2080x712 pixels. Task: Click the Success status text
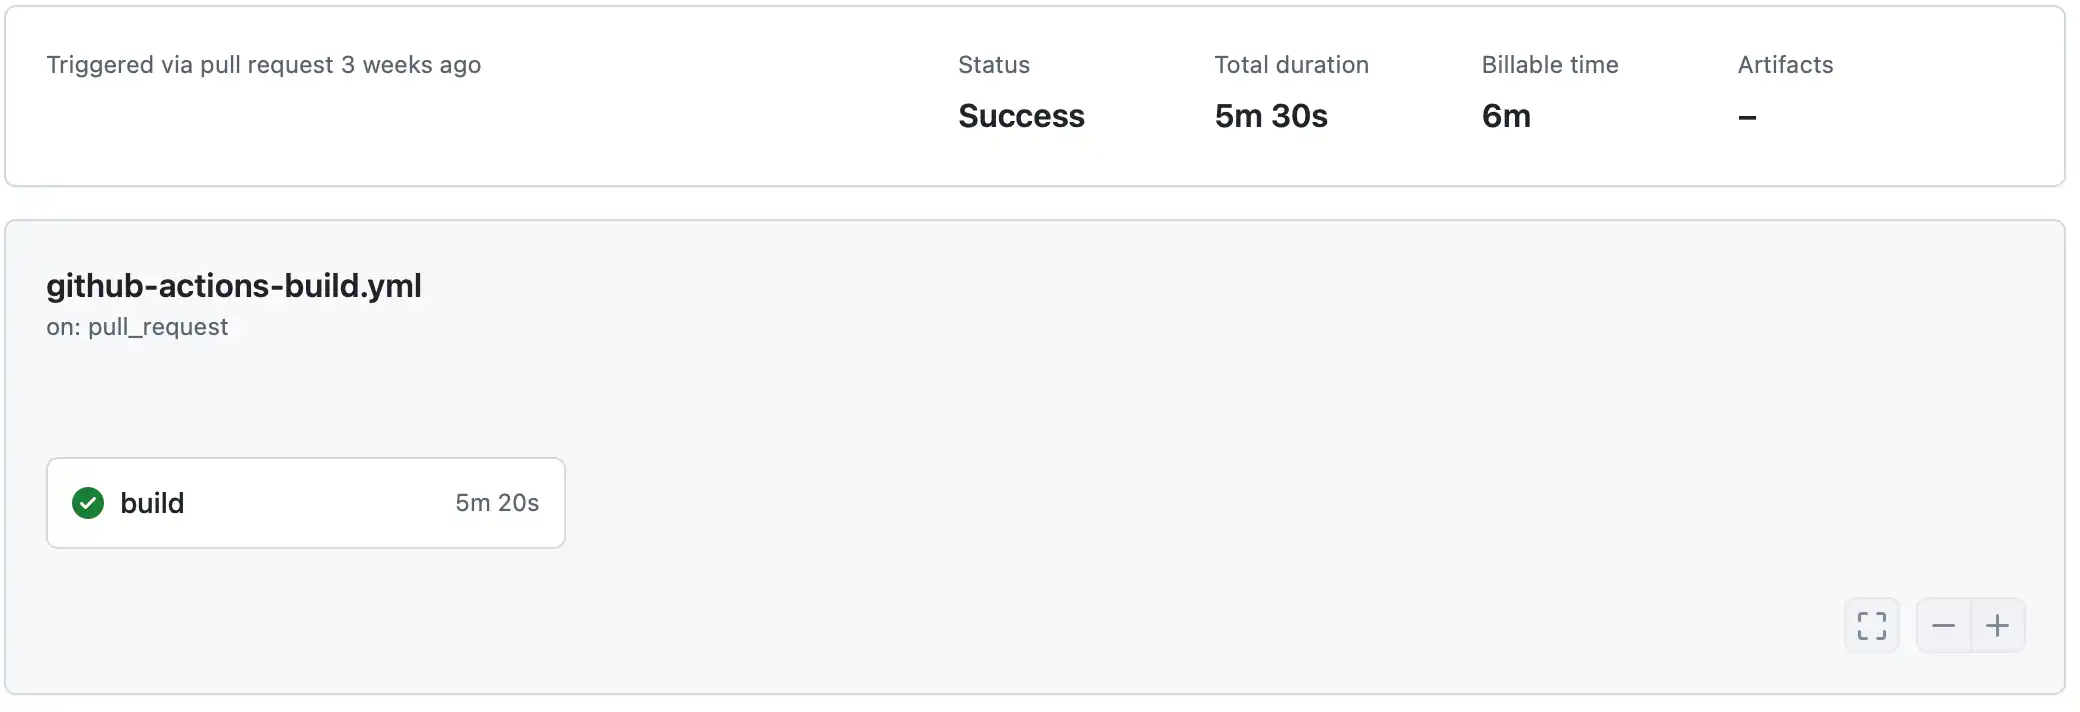click(x=1021, y=116)
